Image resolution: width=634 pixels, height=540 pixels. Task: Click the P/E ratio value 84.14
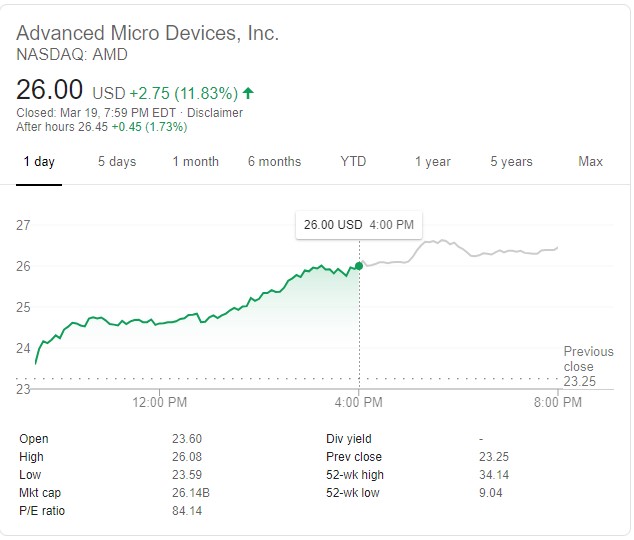tap(187, 511)
